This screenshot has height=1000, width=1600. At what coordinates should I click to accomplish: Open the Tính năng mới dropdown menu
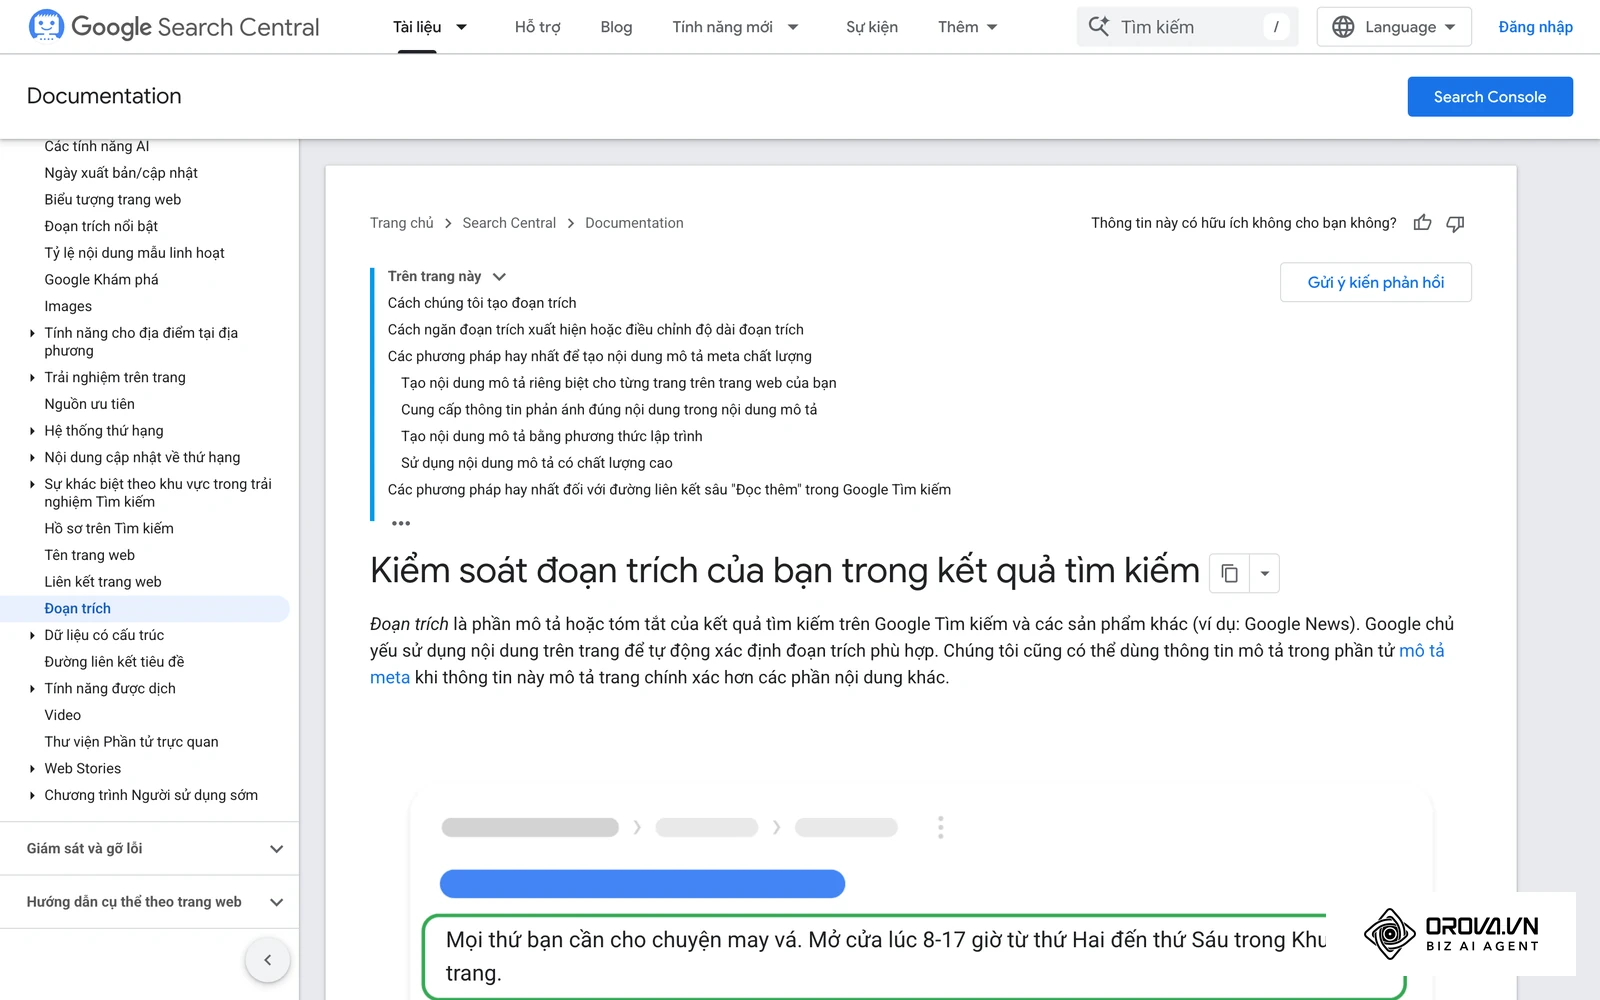pyautogui.click(x=735, y=27)
